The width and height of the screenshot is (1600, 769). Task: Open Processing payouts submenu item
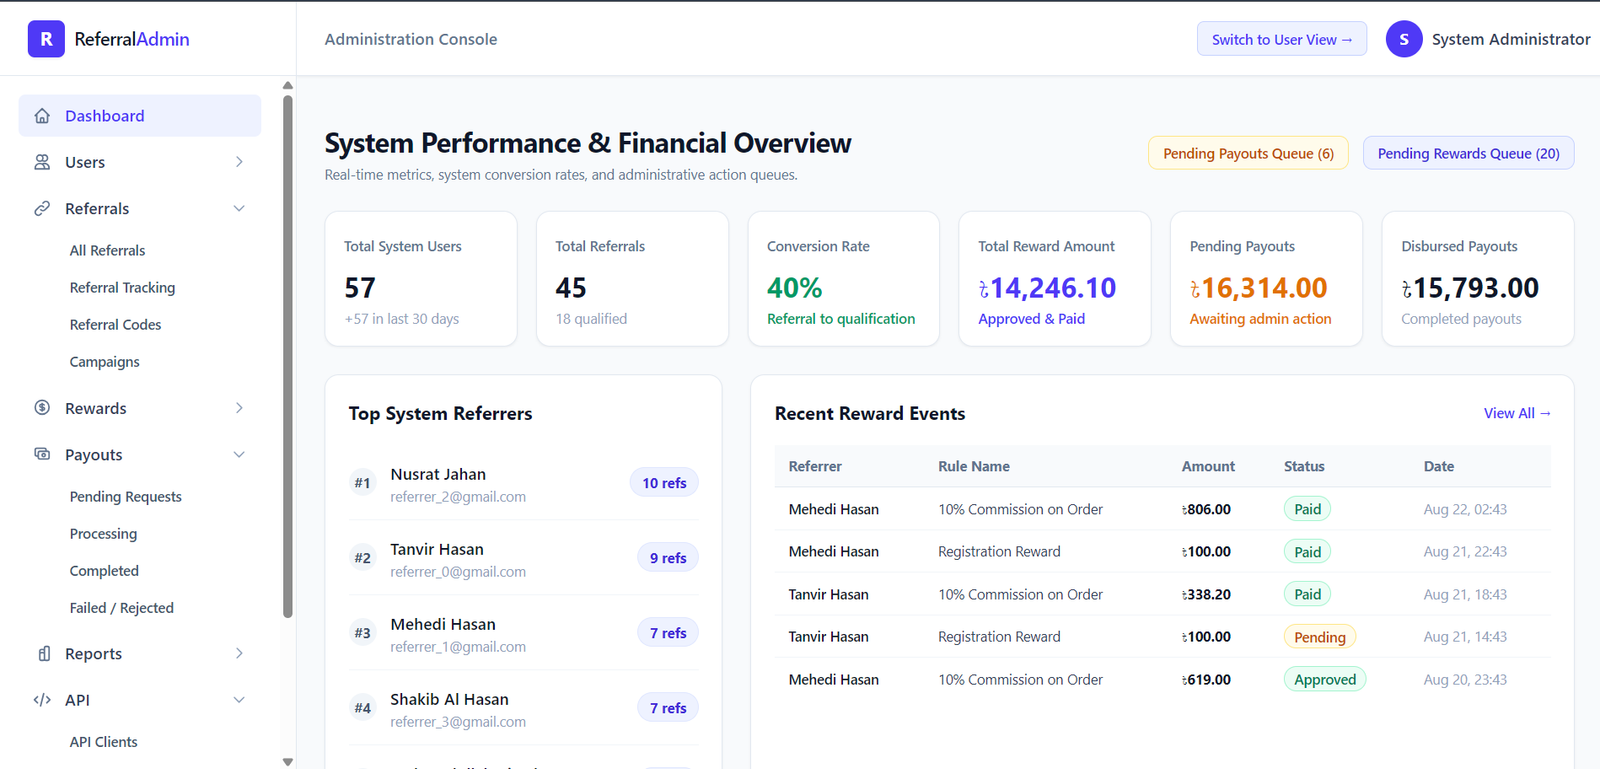coord(103,534)
